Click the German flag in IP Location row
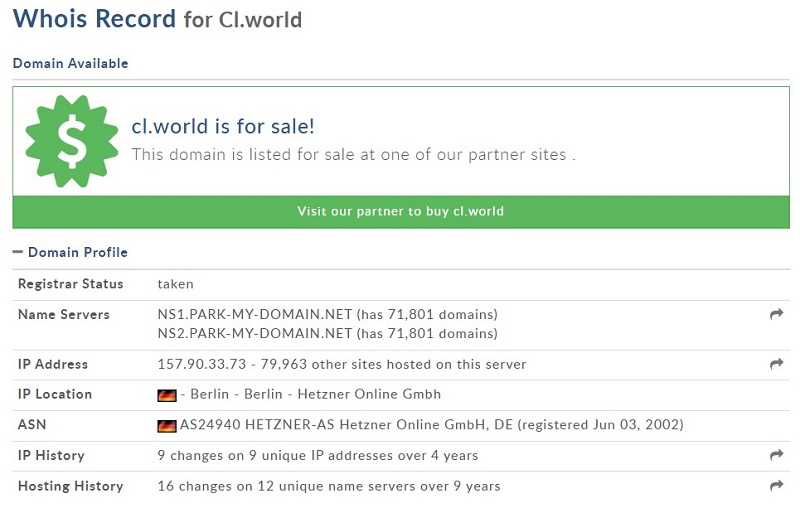800x508 pixels. pos(167,395)
